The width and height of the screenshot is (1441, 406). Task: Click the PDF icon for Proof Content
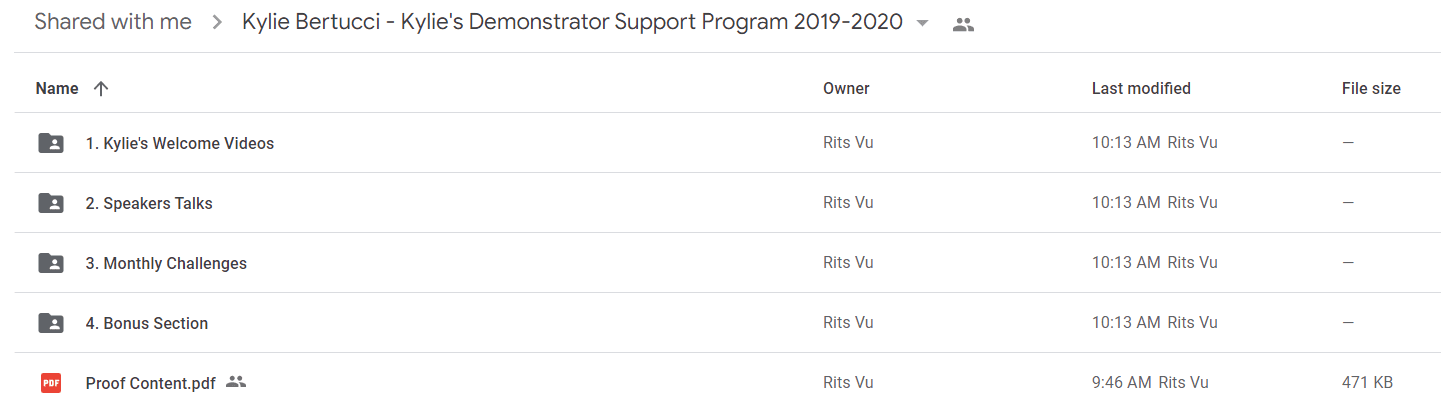(x=51, y=382)
